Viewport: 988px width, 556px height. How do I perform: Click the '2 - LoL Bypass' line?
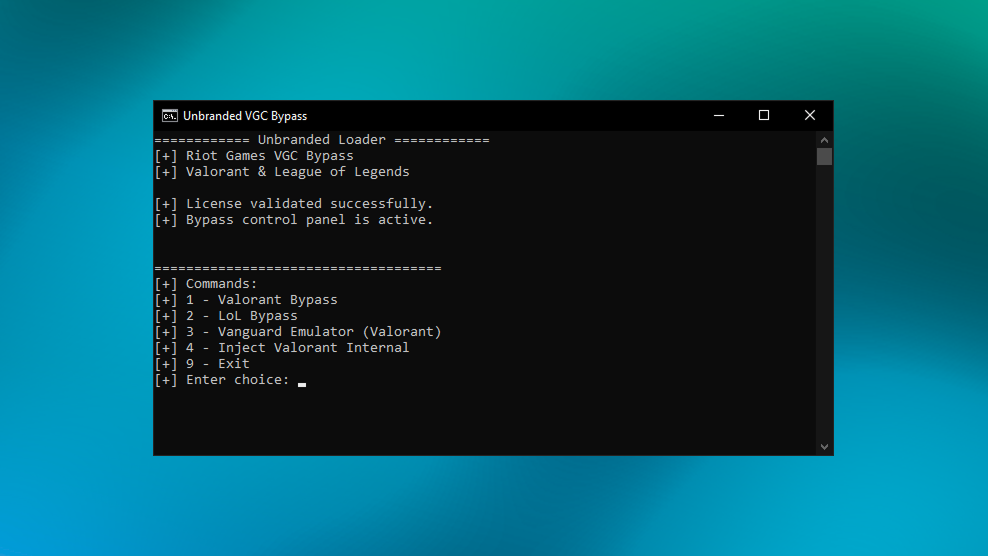point(241,316)
